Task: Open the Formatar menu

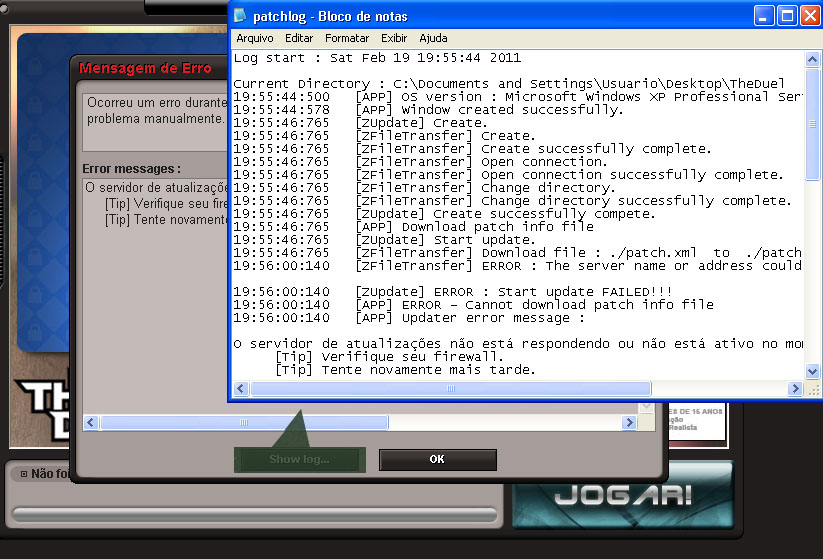Action: 347,38
